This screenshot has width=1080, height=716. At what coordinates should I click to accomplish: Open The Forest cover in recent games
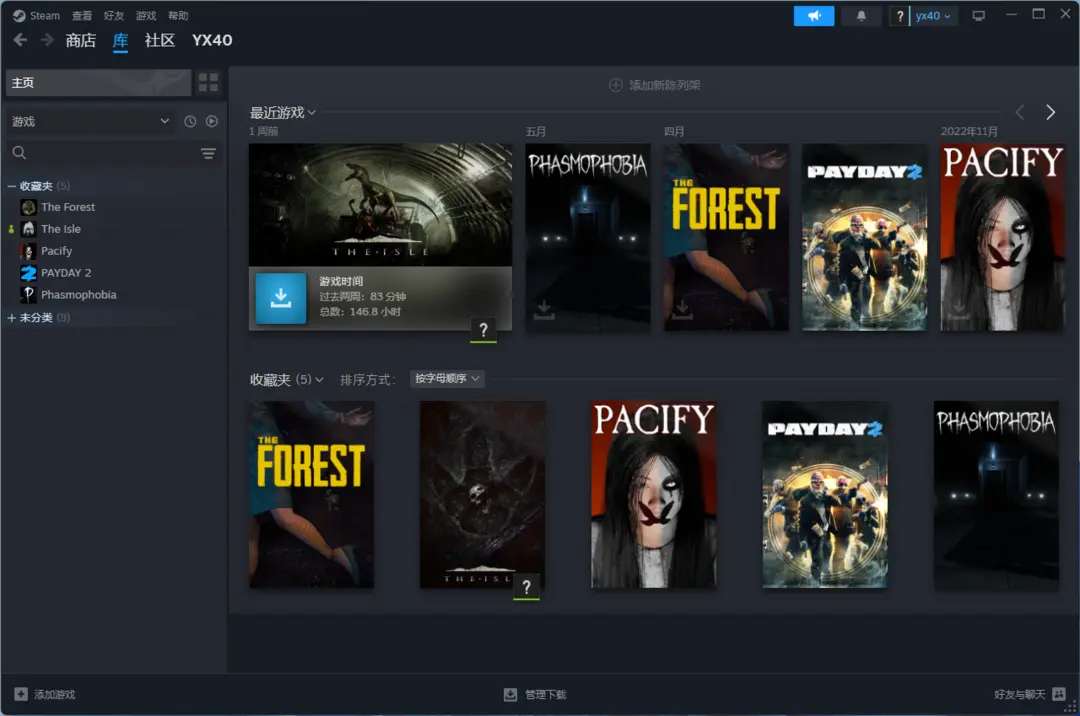[726, 237]
